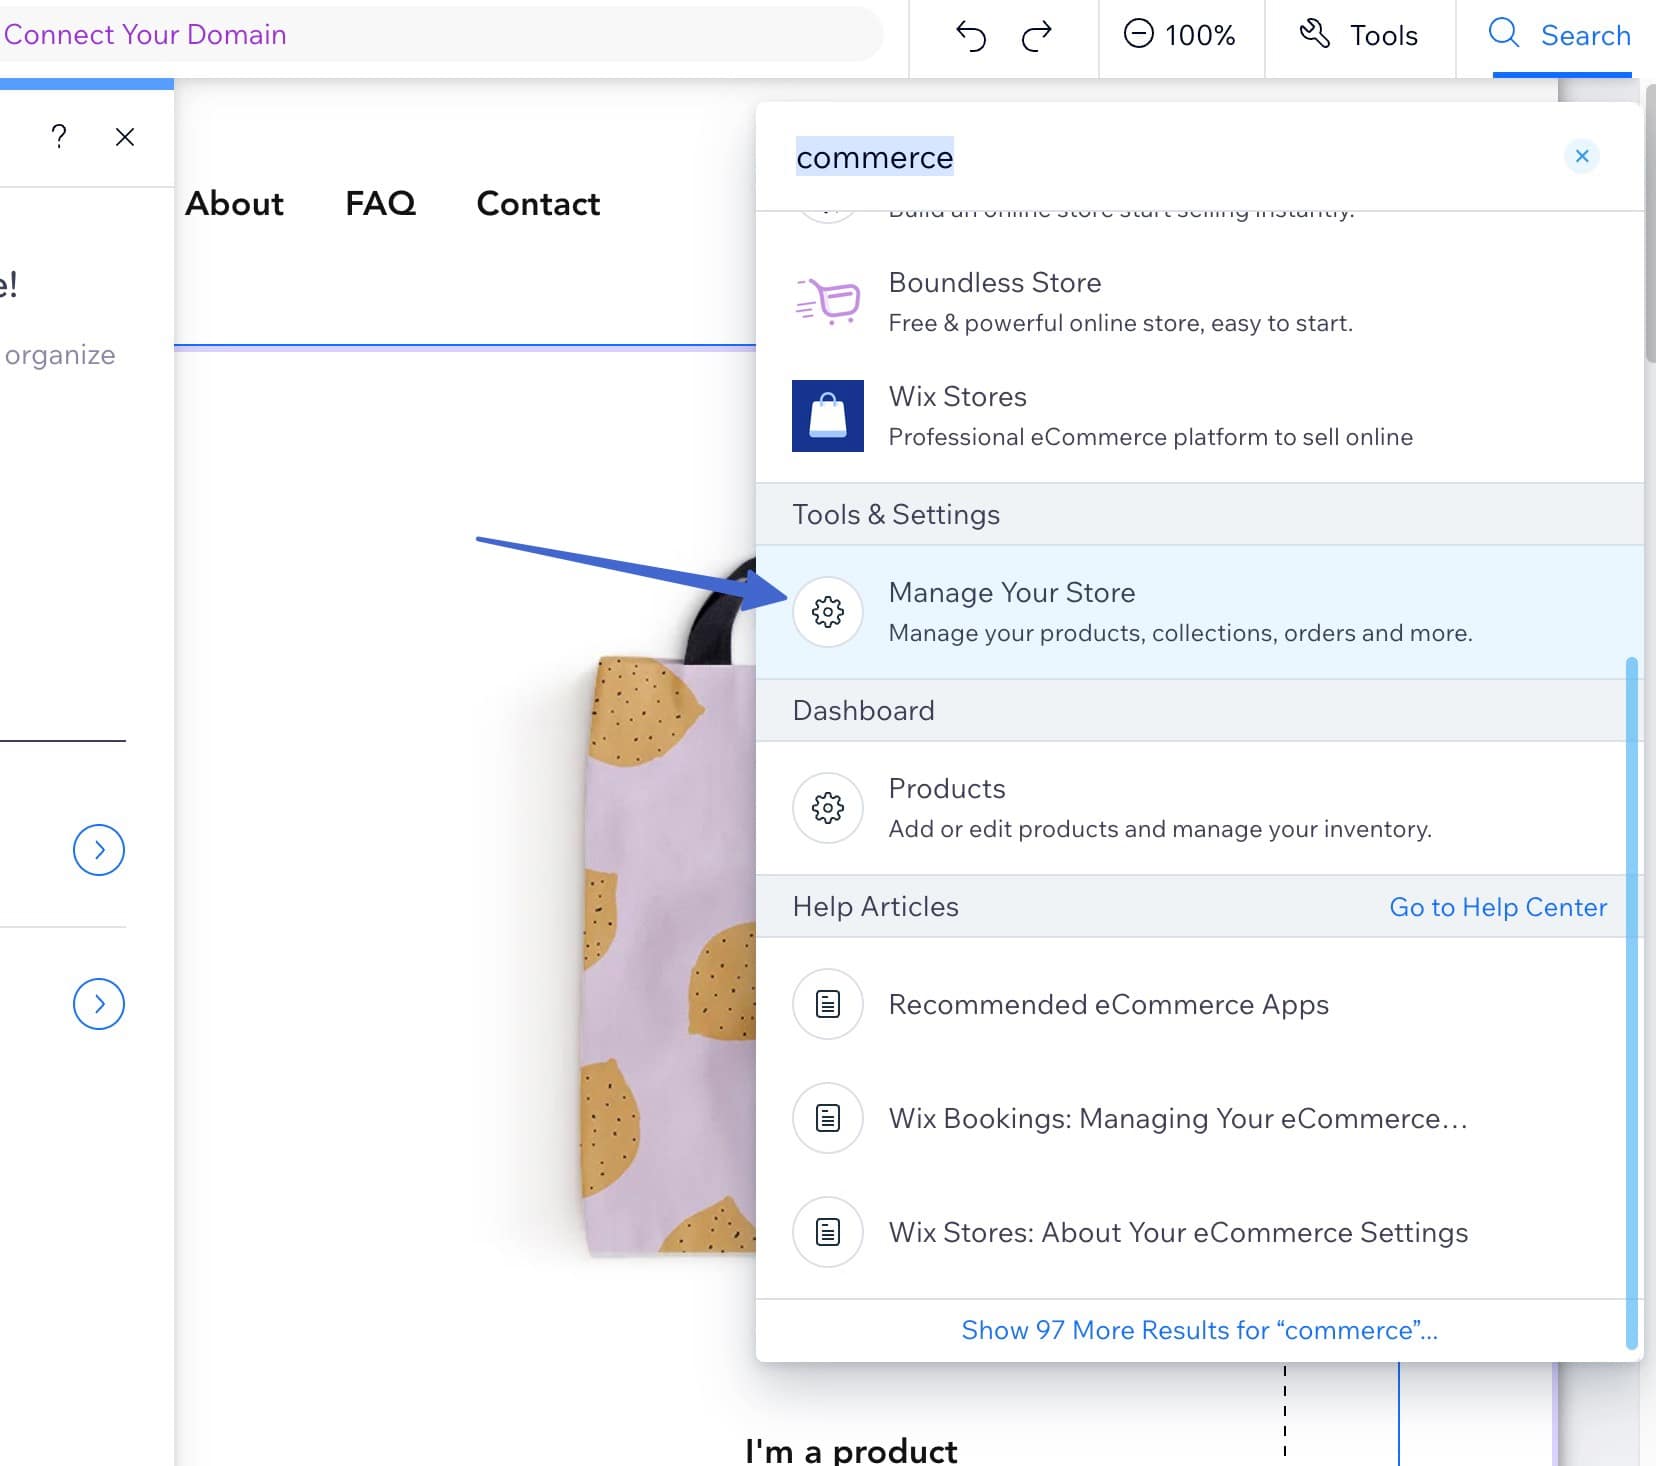Expand the upper circular chevron button
The image size is (1656, 1466).
click(x=98, y=850)
